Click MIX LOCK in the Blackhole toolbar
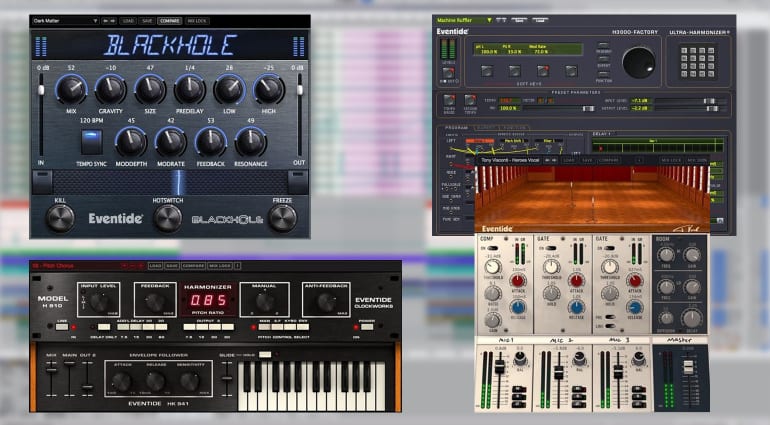770x425 pixels. point(197,21)
